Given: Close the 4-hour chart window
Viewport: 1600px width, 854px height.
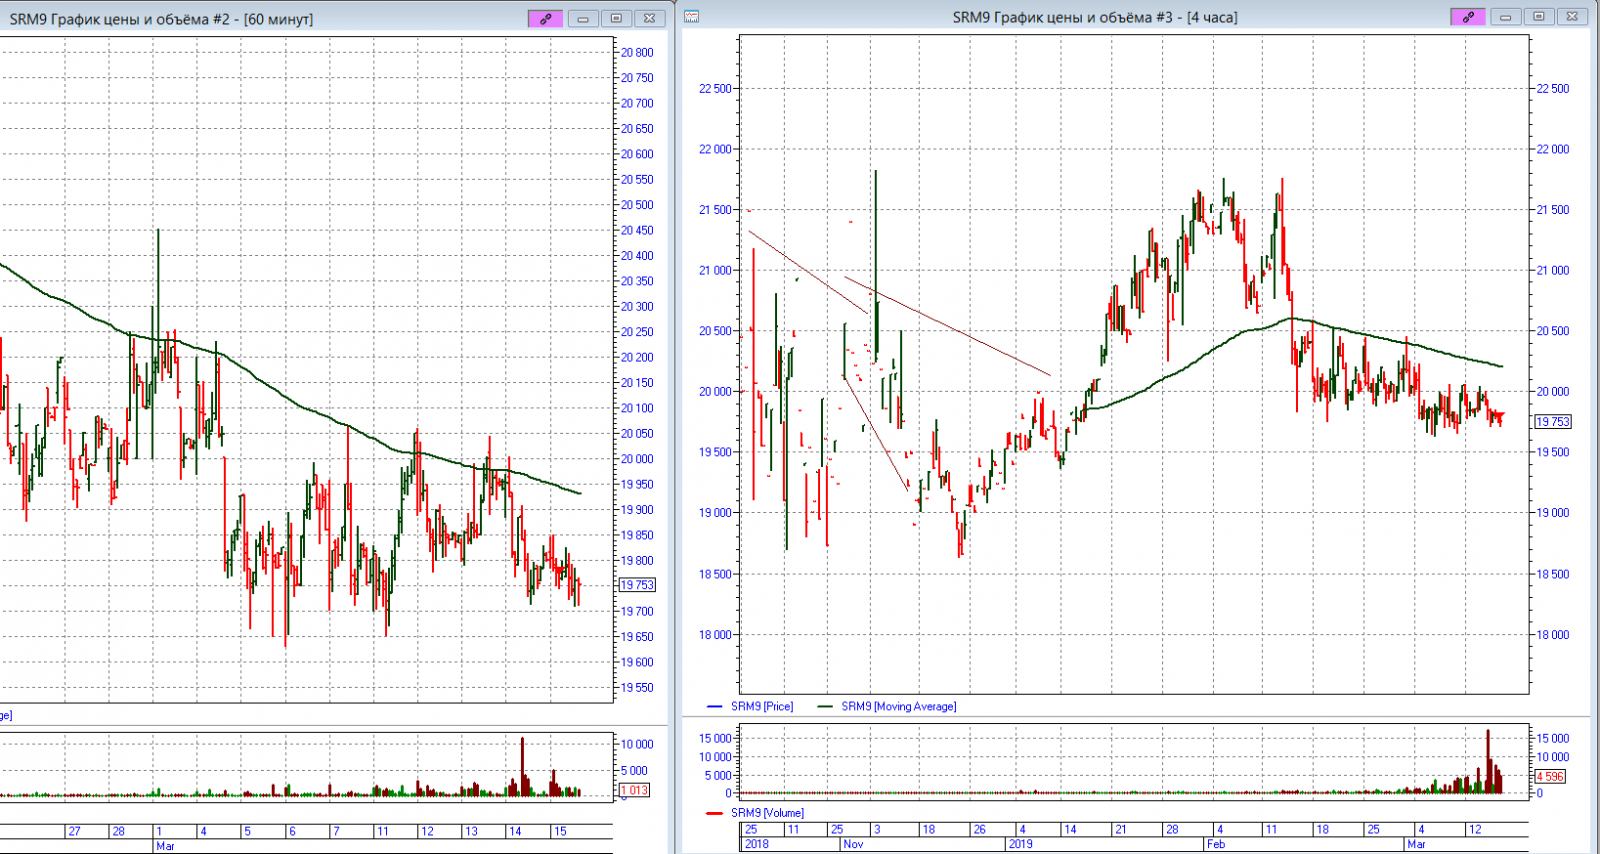Looking at the screenshot, I should pos(1572,17).
